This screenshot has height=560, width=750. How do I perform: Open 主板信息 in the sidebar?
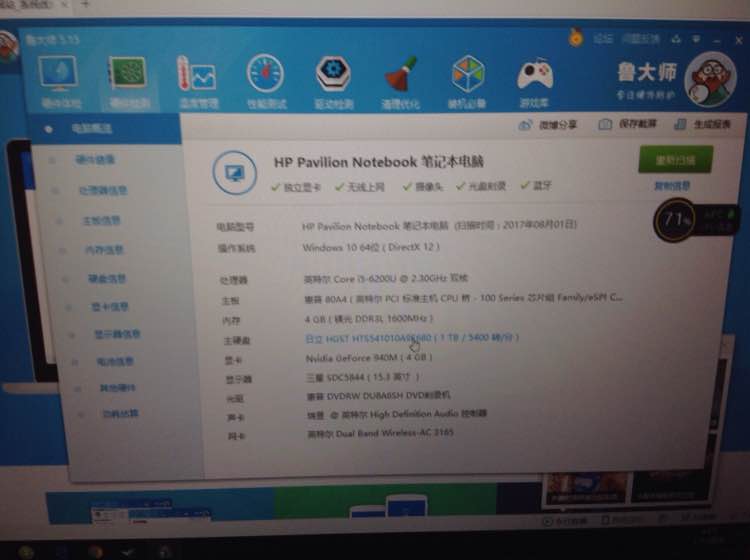point(102,220)
